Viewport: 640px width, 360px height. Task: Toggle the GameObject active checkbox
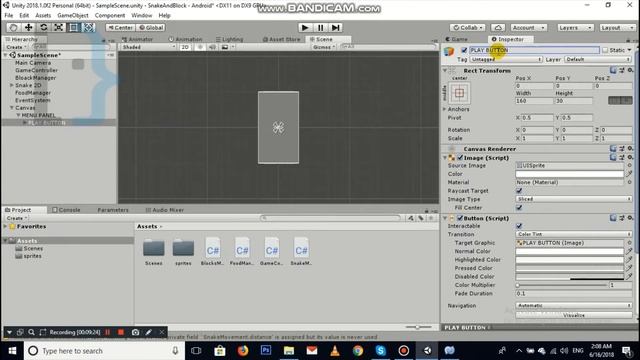coord(464,50)
